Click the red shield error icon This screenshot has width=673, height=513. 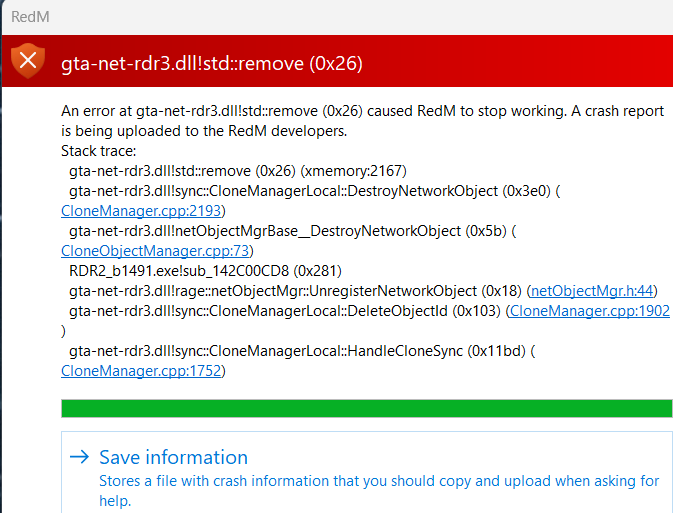click(x=28, y=61)
